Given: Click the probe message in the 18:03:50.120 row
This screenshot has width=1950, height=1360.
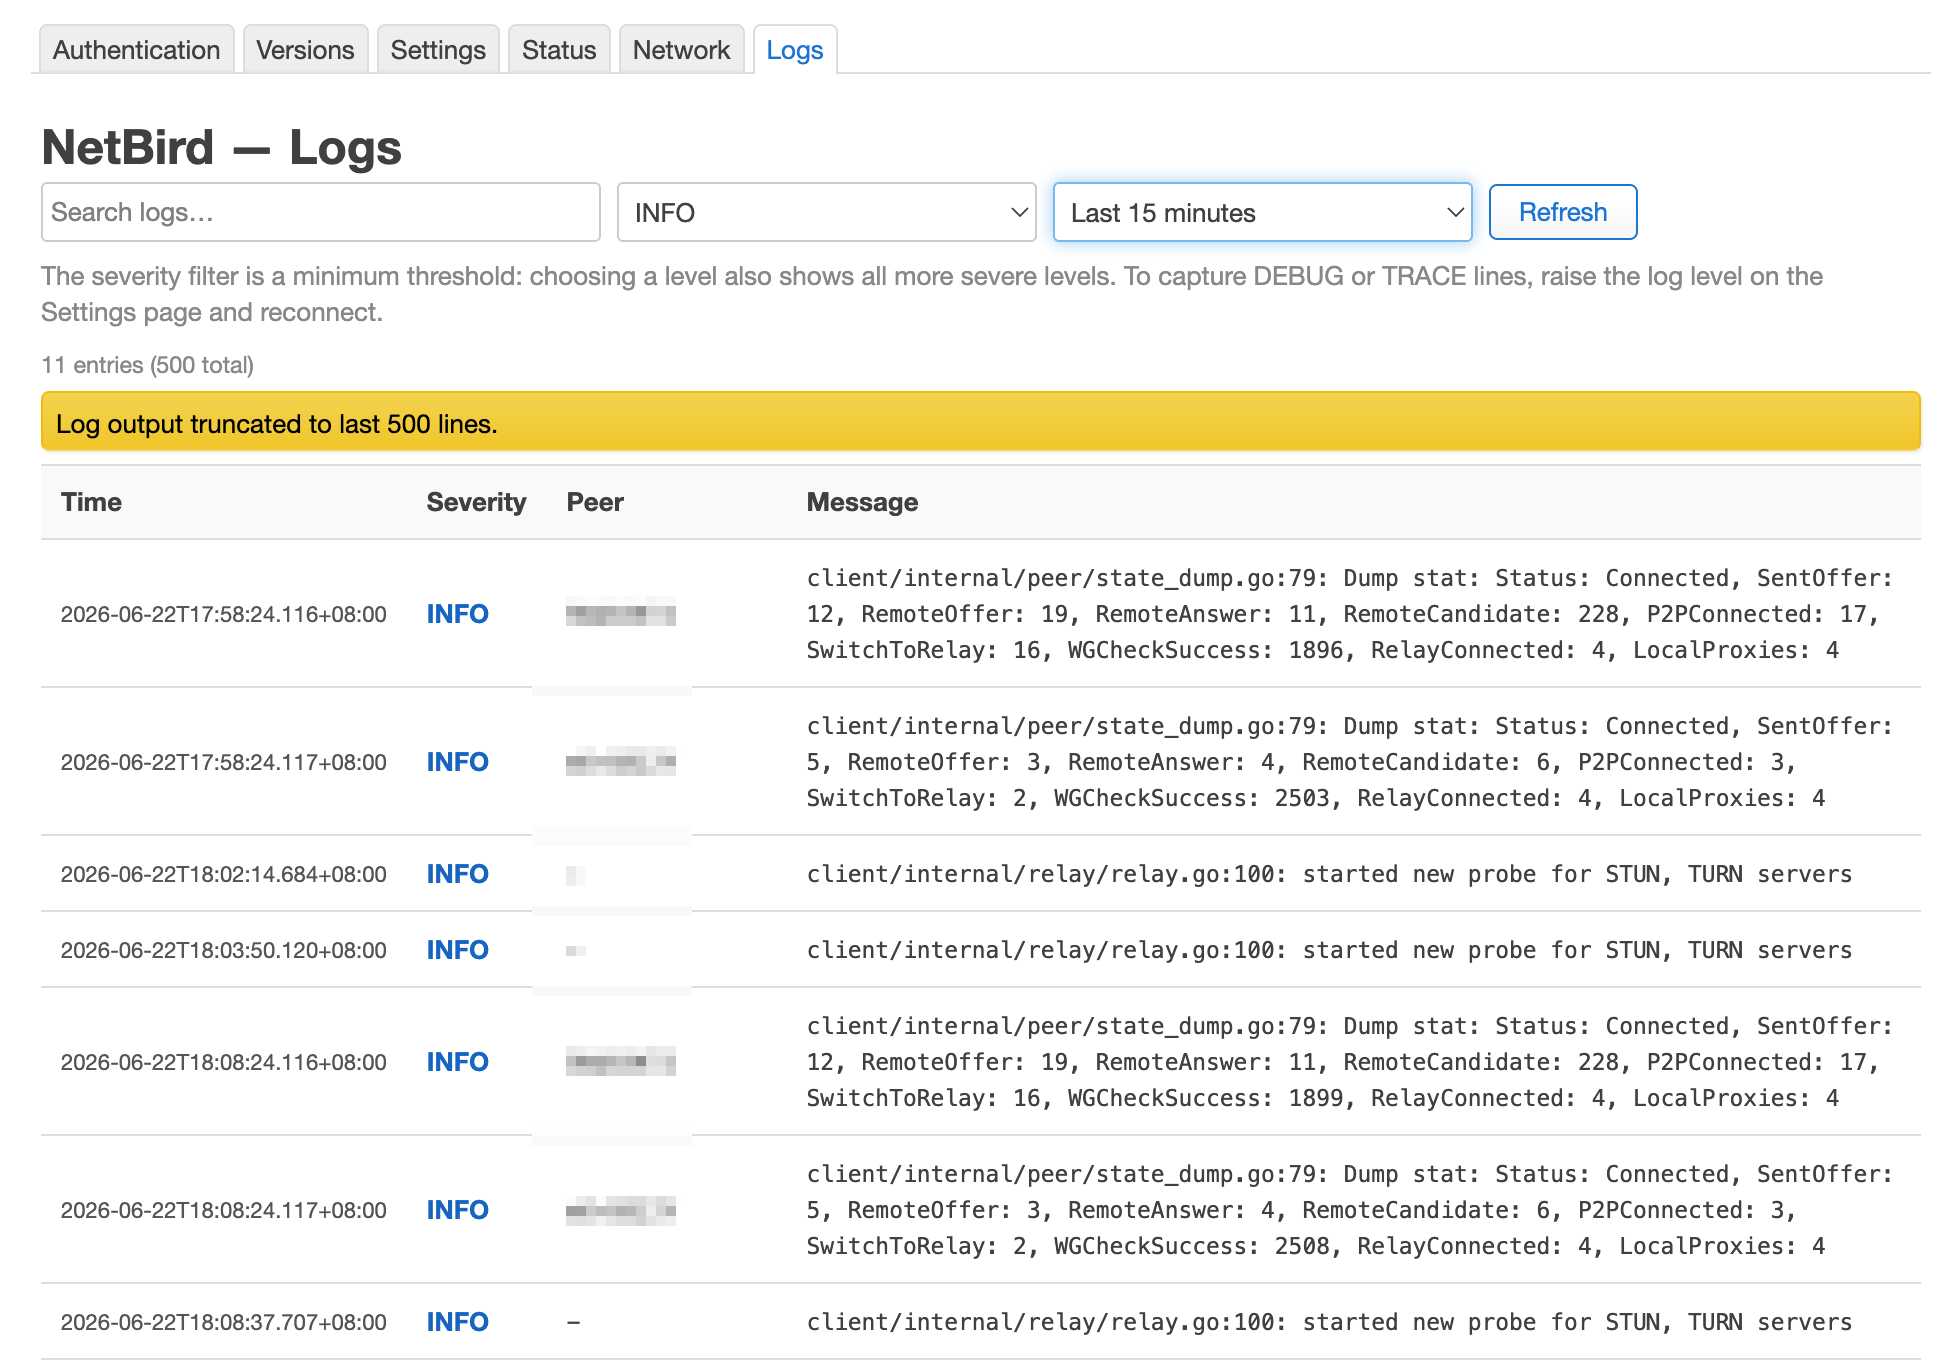Looking at the screenshot, I should [x=1329, y=950].
